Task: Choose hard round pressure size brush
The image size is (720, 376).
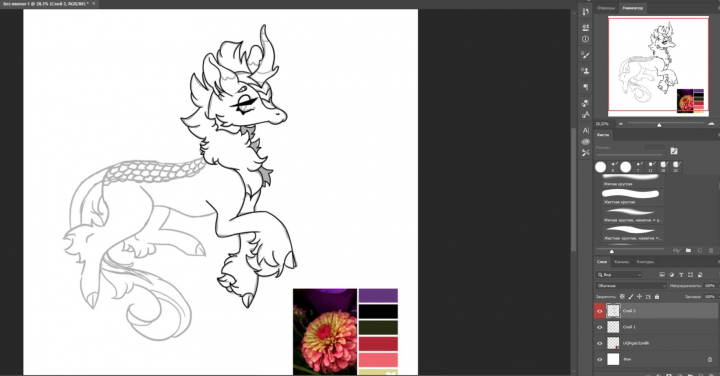Action: pyautogui.click(x=633, y=233)
